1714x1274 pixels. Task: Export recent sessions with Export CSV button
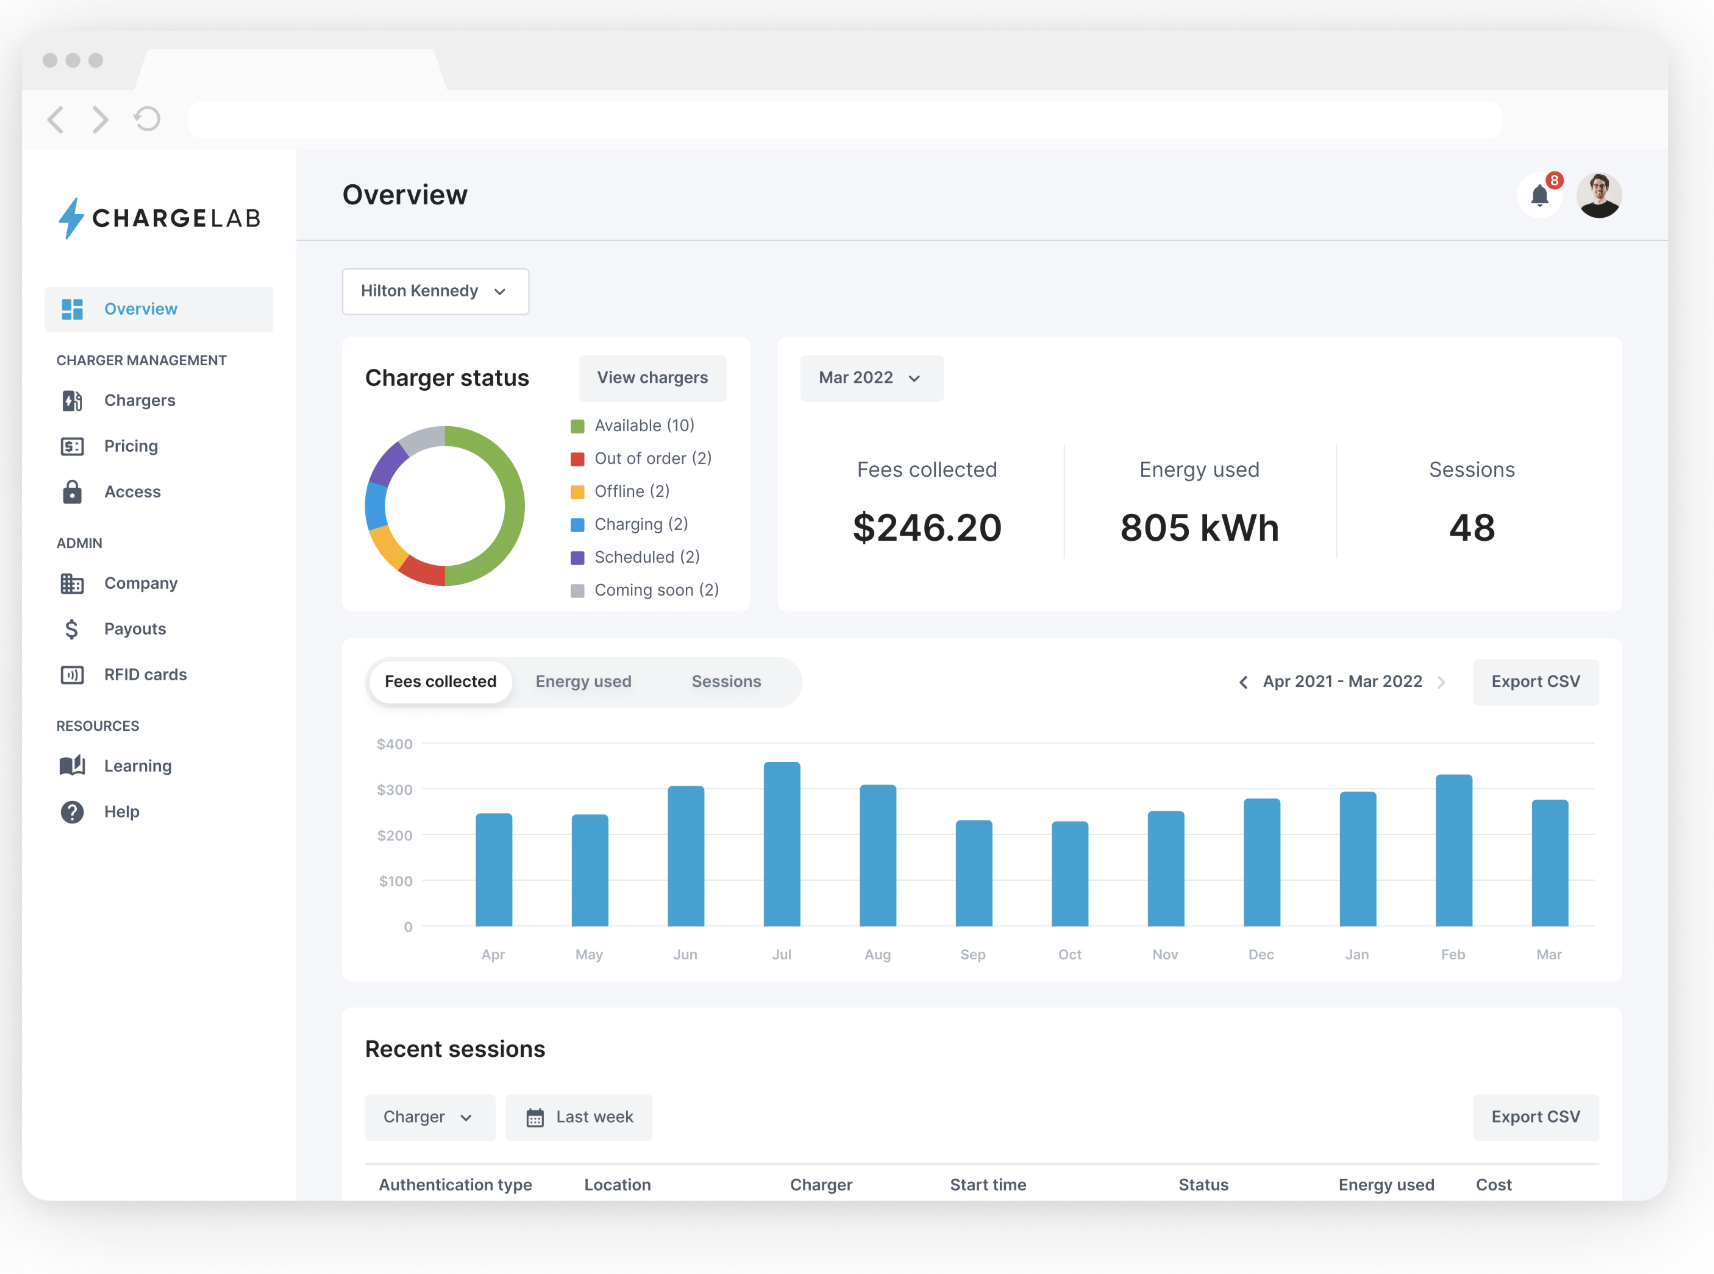click(1535, 1117)
